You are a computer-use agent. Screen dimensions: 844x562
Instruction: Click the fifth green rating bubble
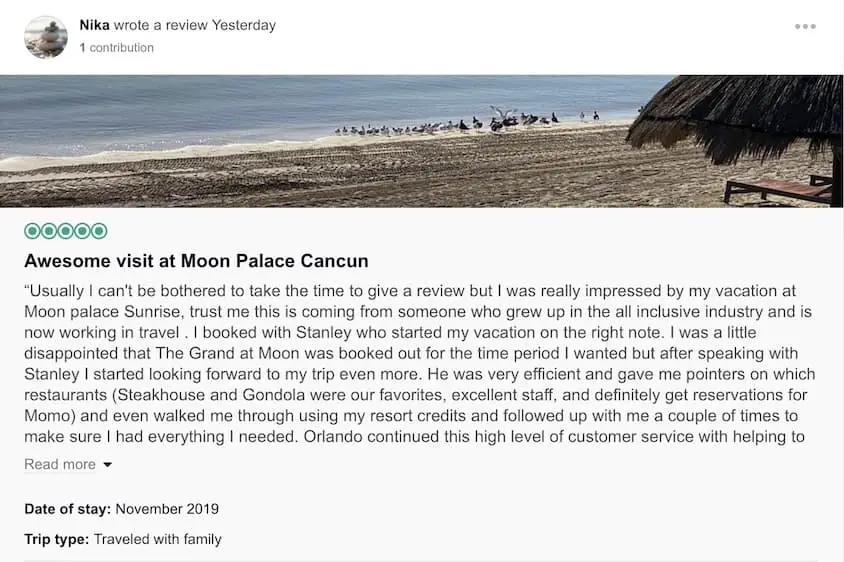click(x=99, y=231)
